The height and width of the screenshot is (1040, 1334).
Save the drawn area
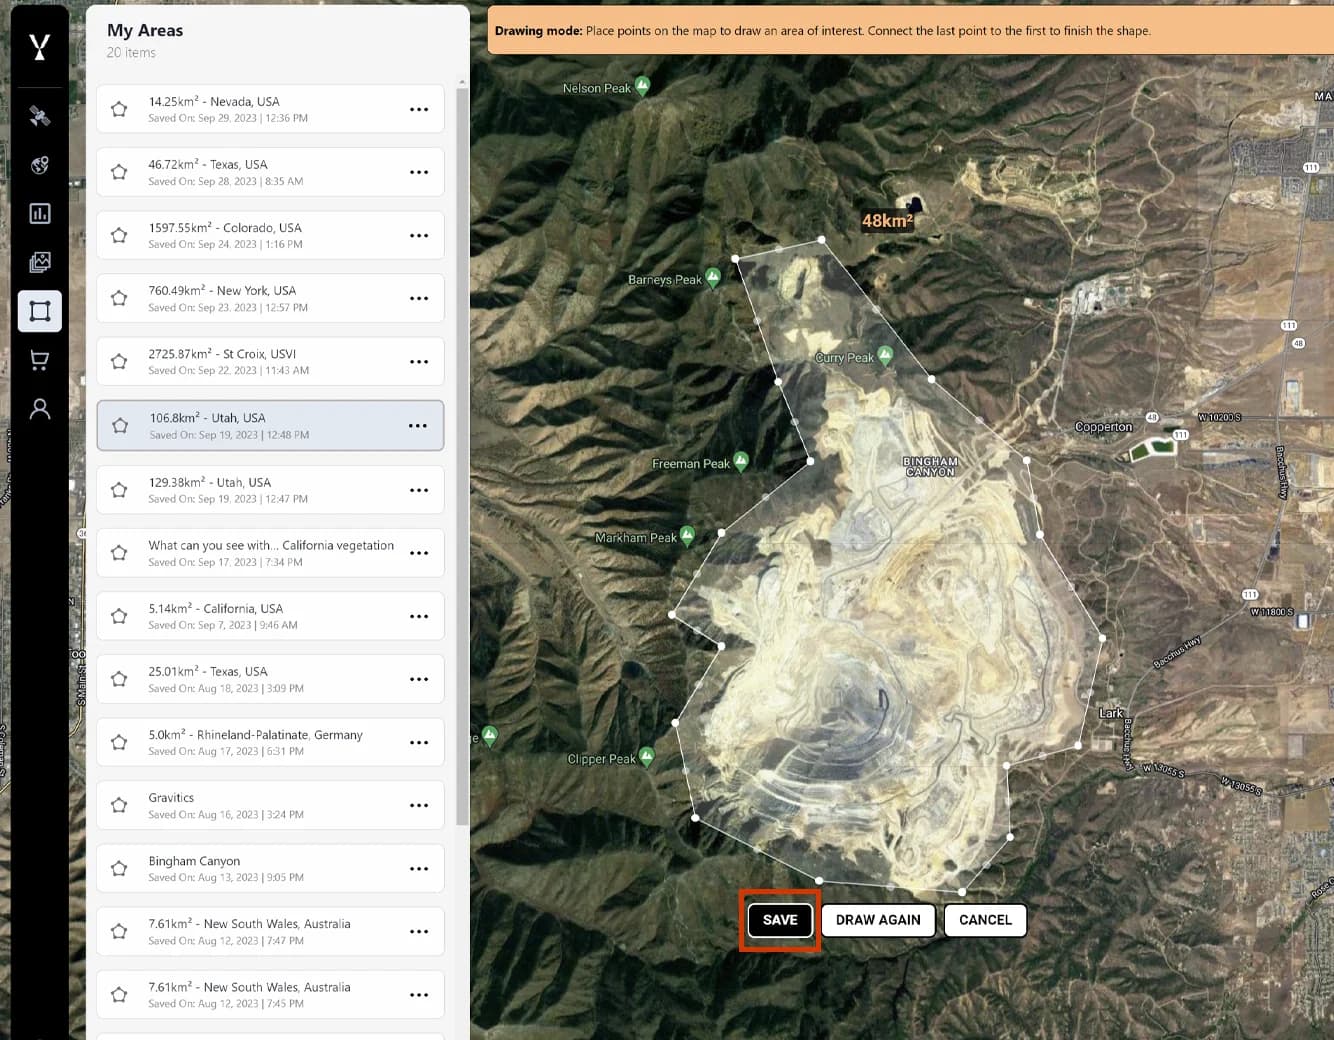click(780, 920)
